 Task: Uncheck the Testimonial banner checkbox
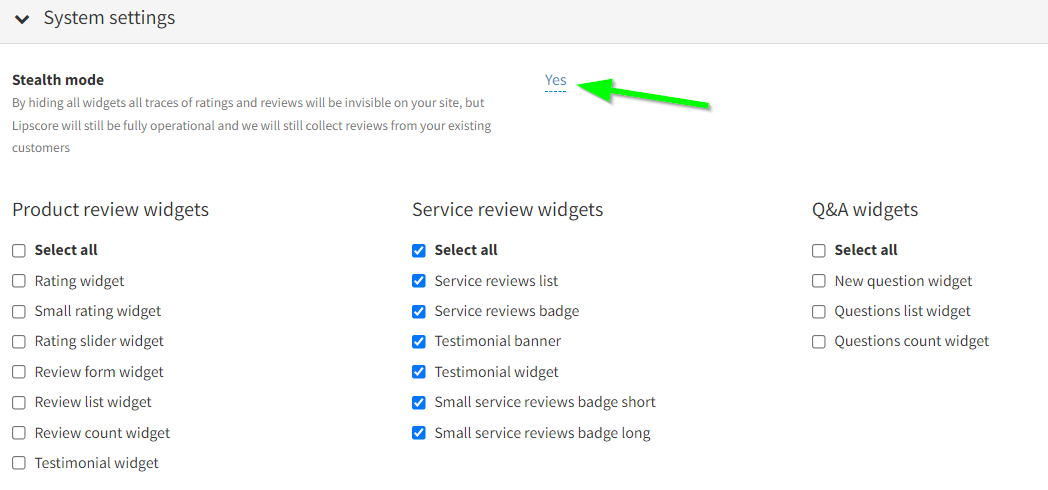click(x=419, y=342)
